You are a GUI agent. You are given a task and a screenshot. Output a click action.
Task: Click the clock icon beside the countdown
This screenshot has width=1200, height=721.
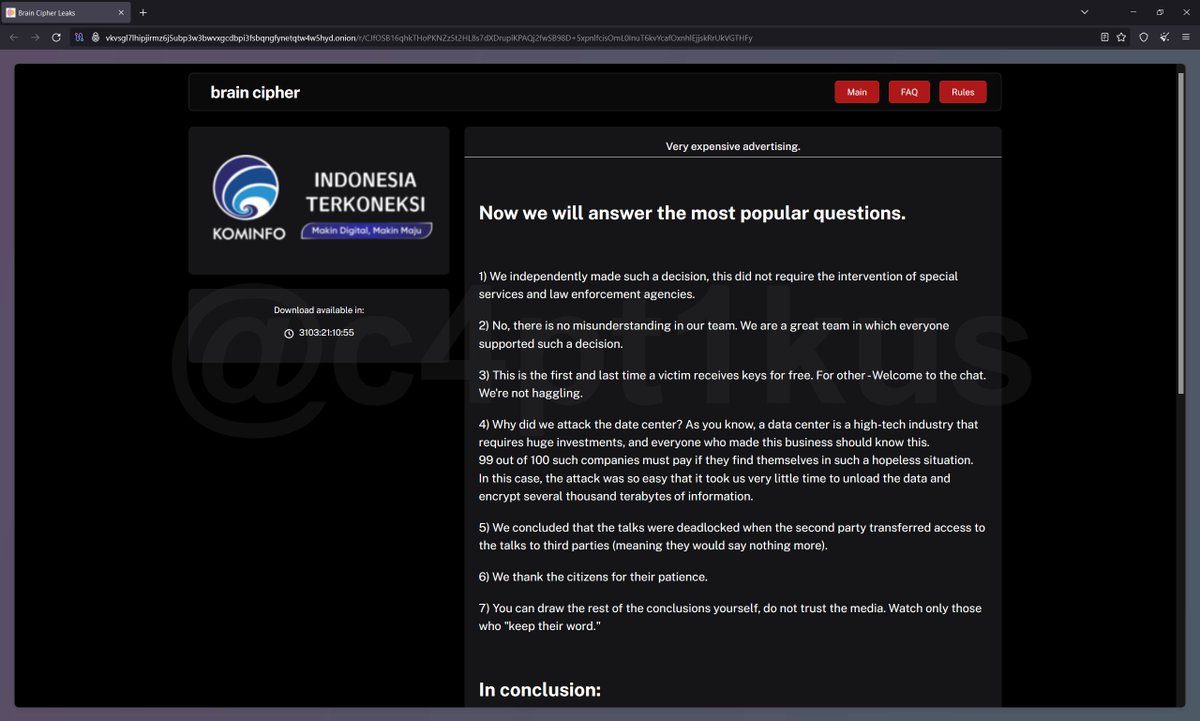pyautogui.click(x=289, y=333)
